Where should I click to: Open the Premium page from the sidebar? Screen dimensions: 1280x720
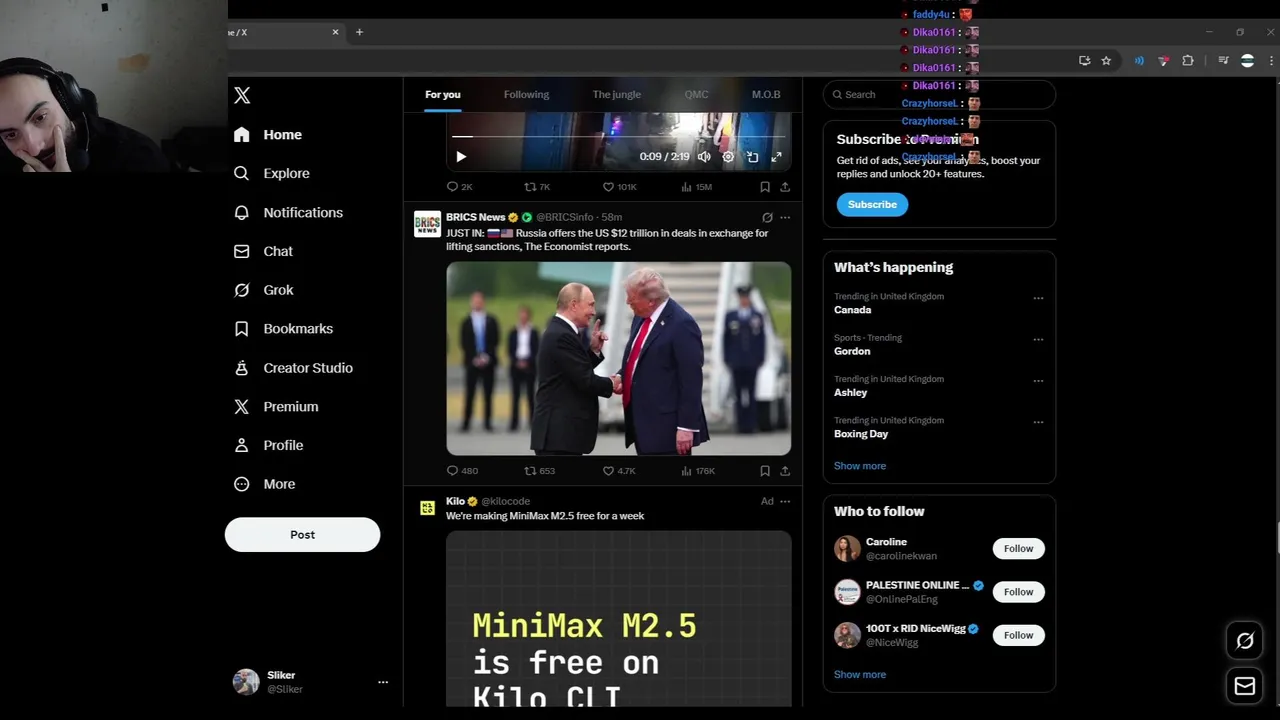[276, 407]
